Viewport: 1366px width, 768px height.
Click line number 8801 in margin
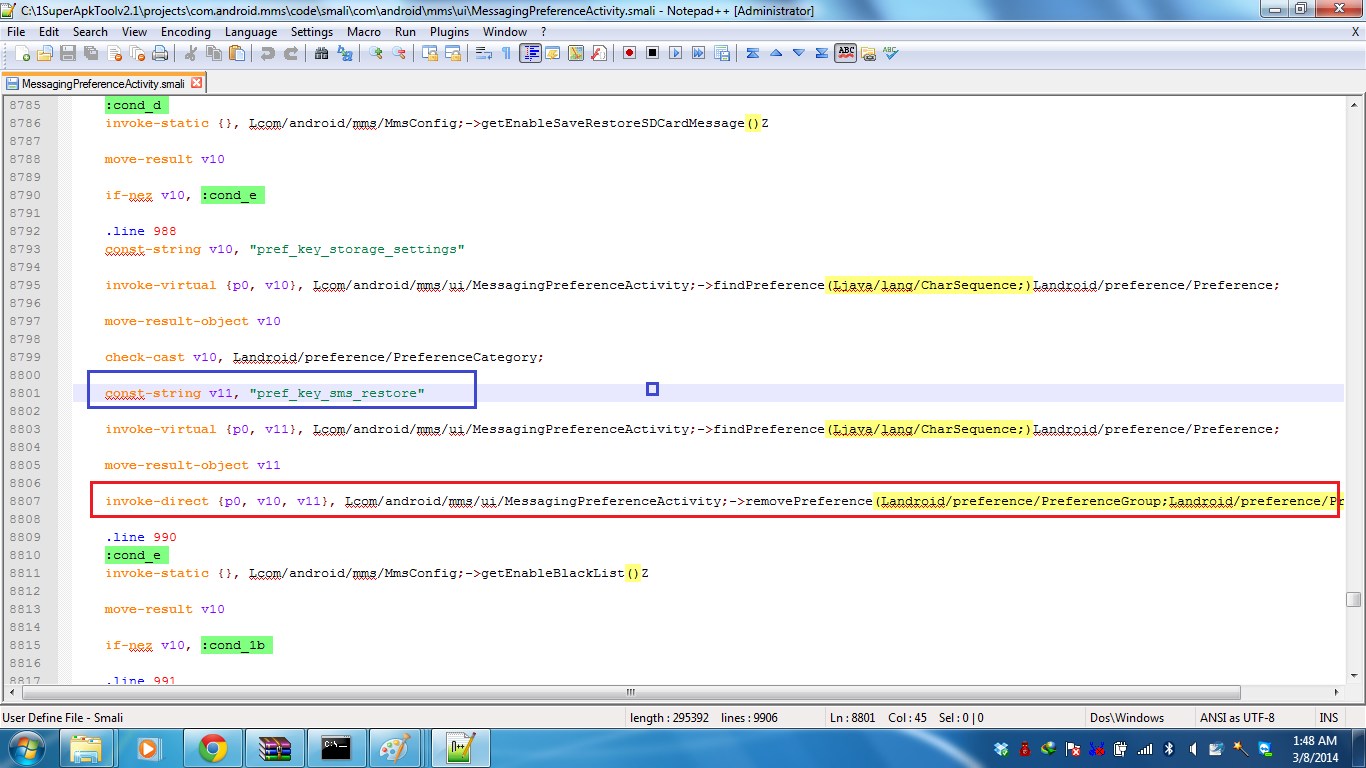click(25, 393)
